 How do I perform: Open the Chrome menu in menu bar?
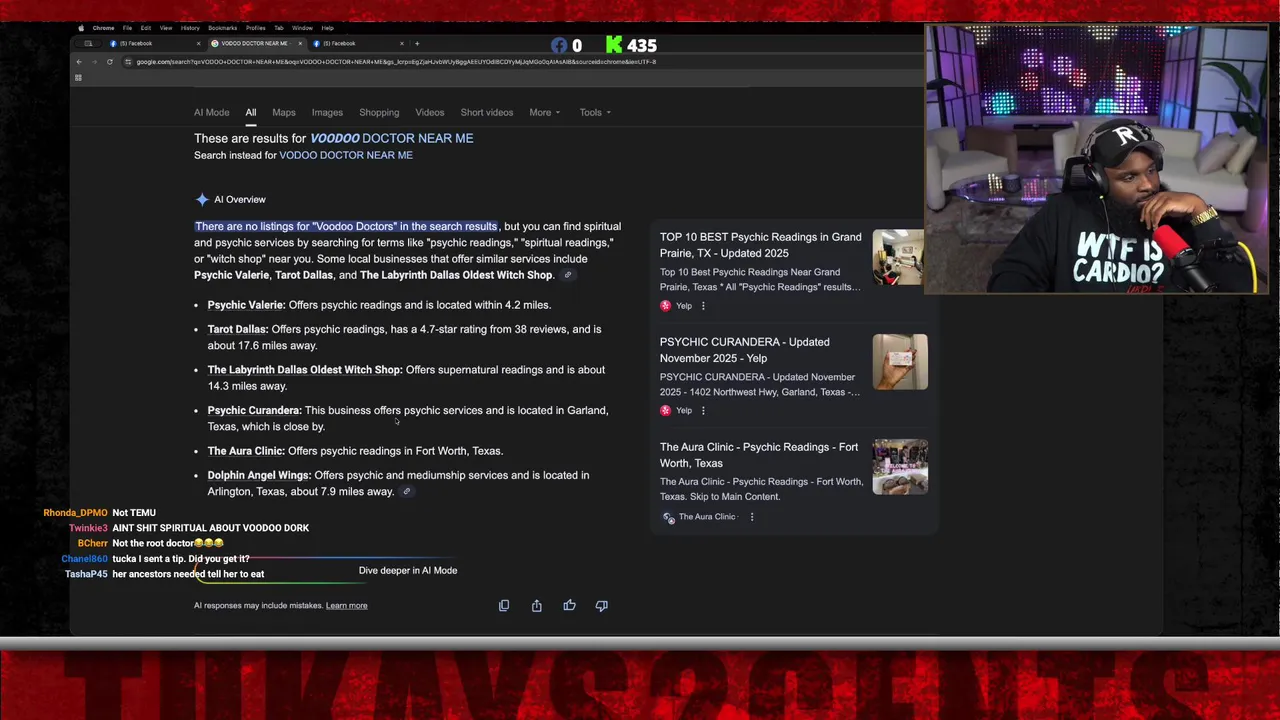[103, 28]
